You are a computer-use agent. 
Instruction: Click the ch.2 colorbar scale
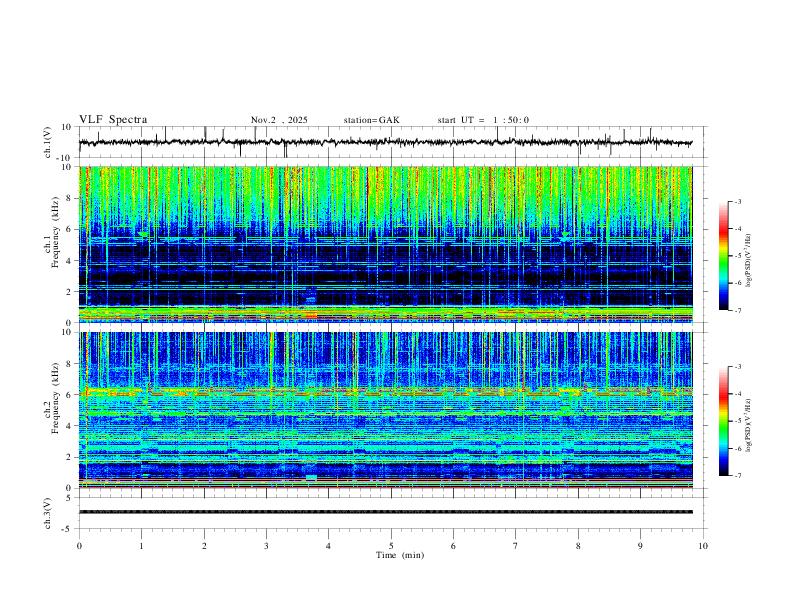tap(723, 421)
